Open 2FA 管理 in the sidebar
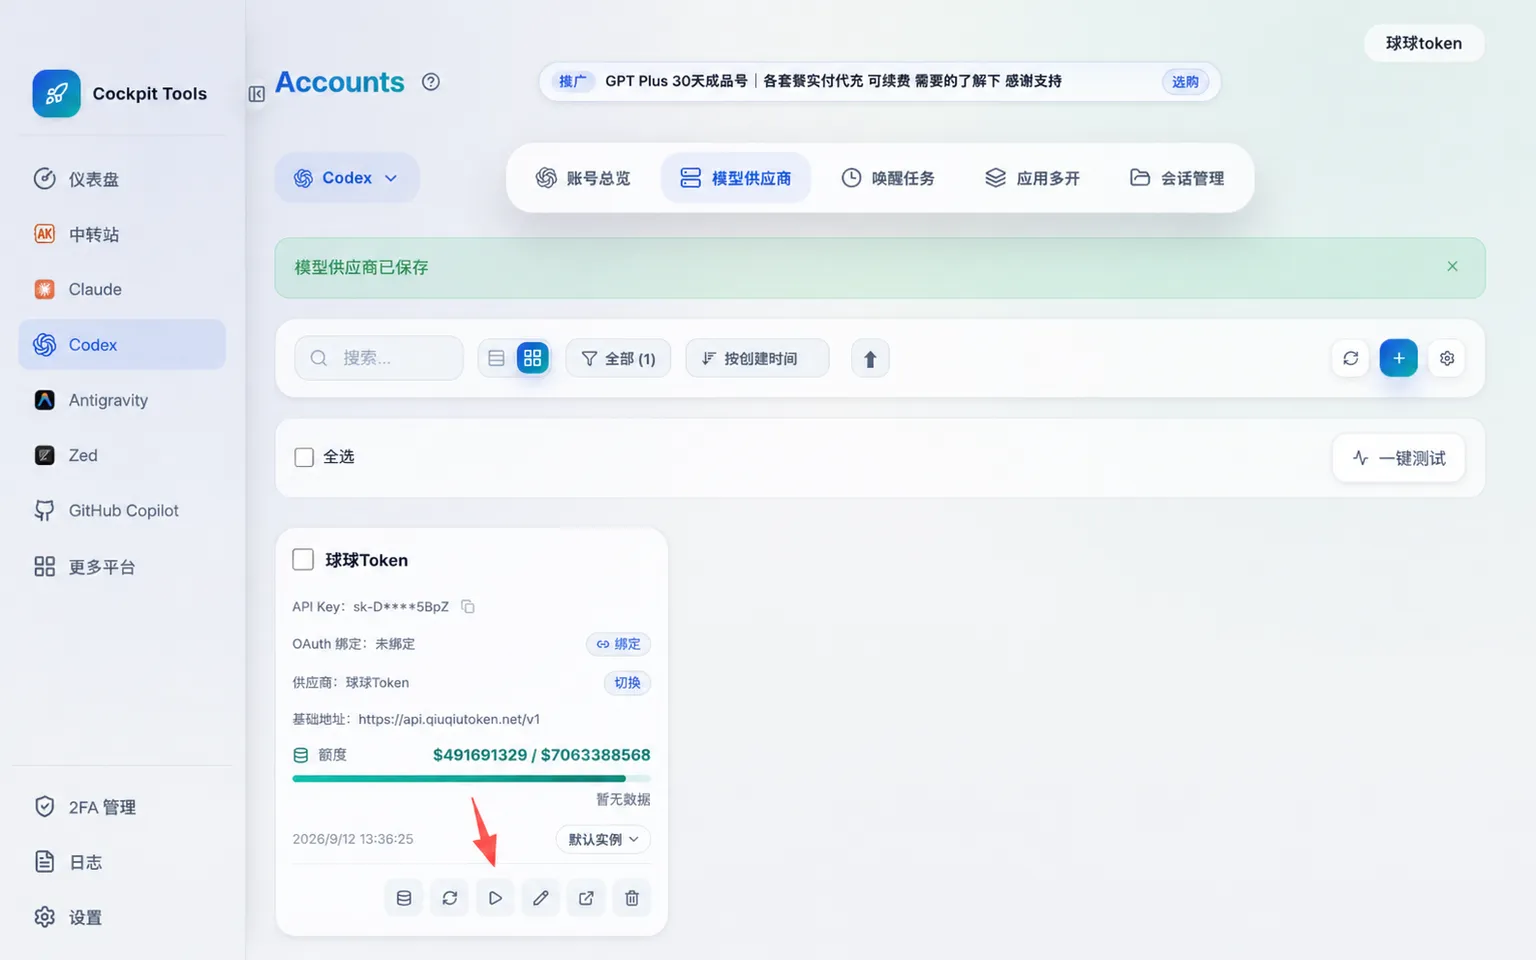Screen dimensions: 1536x960 (122, 807)
